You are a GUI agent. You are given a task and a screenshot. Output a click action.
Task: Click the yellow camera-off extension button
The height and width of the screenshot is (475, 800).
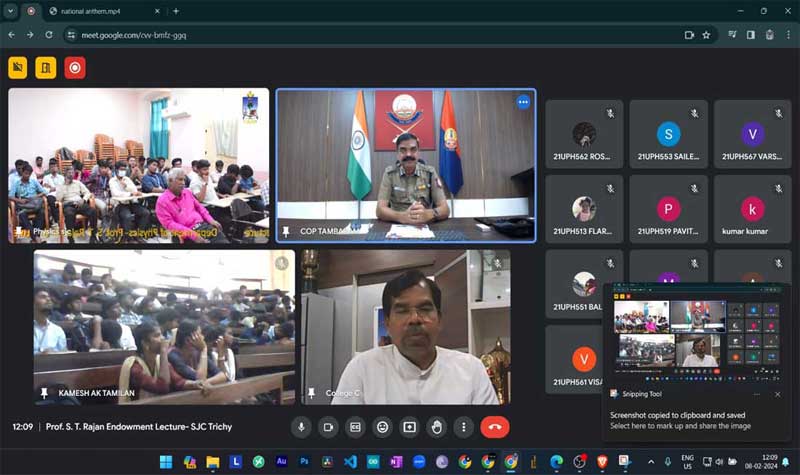[18, 67]
